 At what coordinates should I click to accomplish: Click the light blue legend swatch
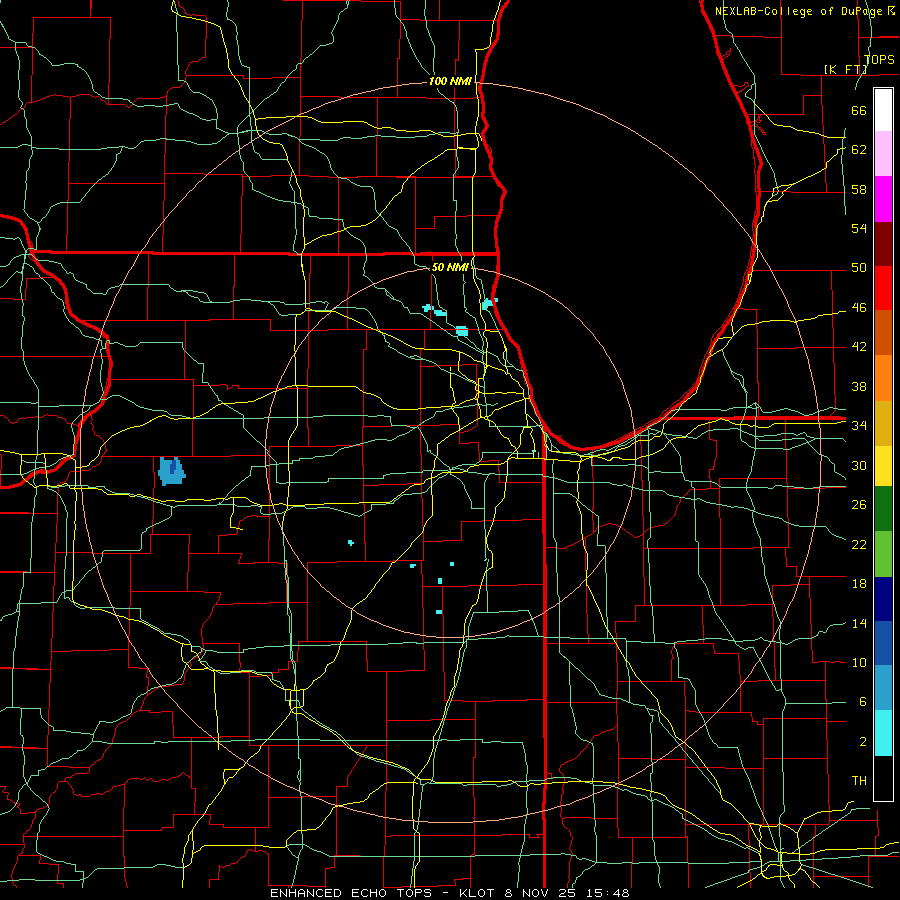pyautogui.click(x=883, y=688)
